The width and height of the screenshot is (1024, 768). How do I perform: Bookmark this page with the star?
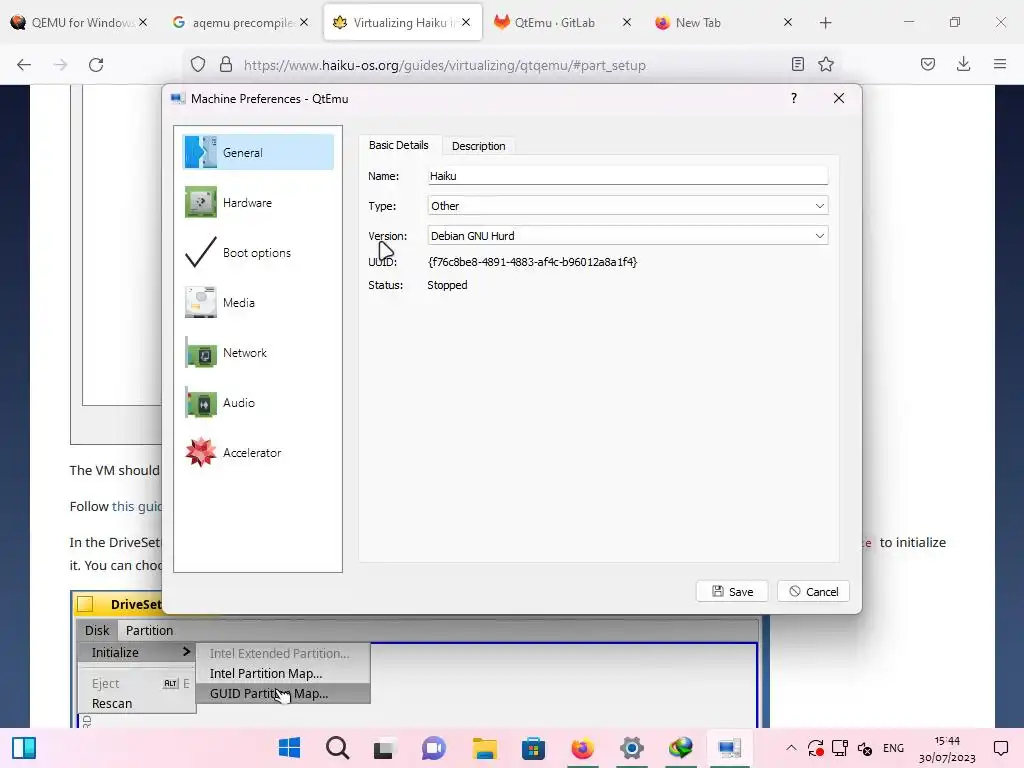(x=826, y=64)
